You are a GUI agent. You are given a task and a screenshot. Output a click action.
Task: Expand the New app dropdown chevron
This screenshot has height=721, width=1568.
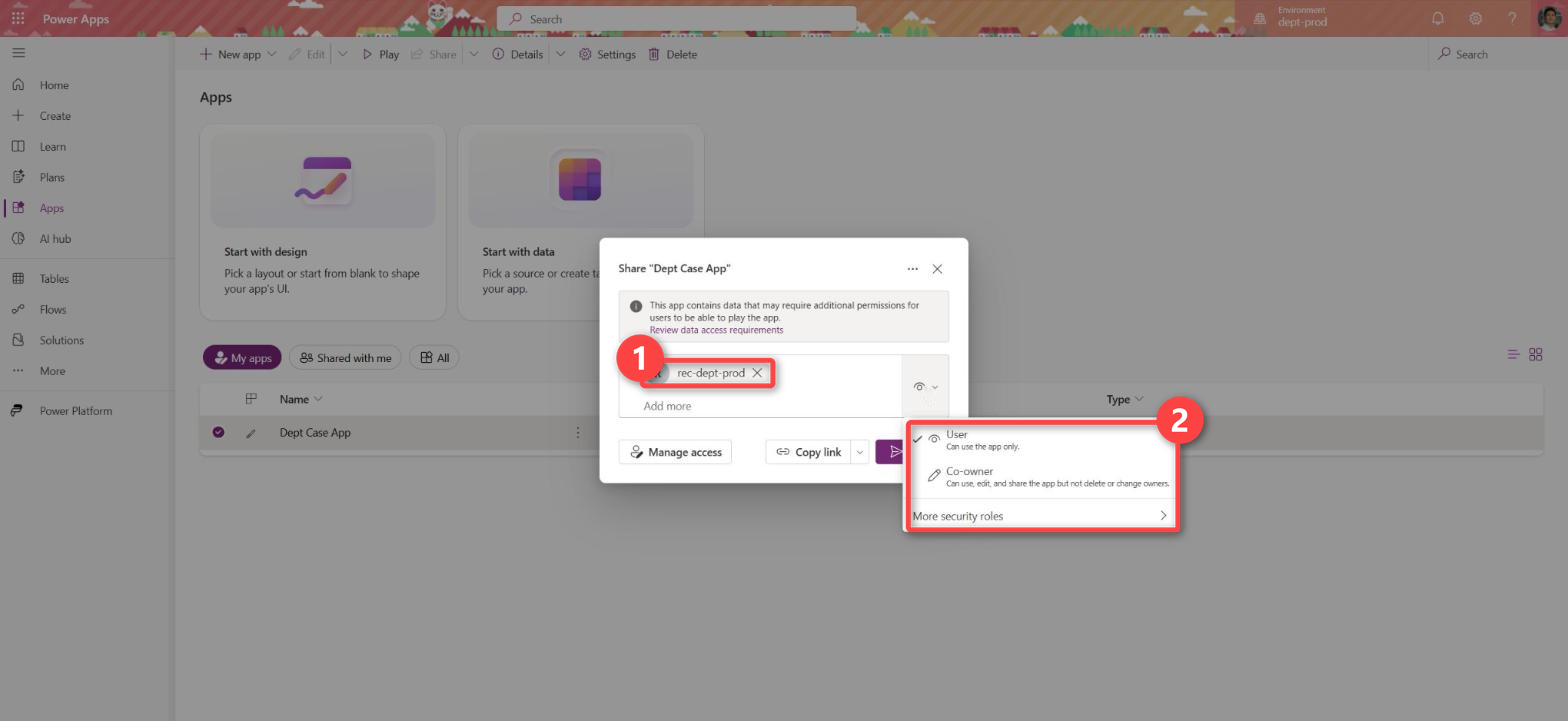[x=272, y=54]
